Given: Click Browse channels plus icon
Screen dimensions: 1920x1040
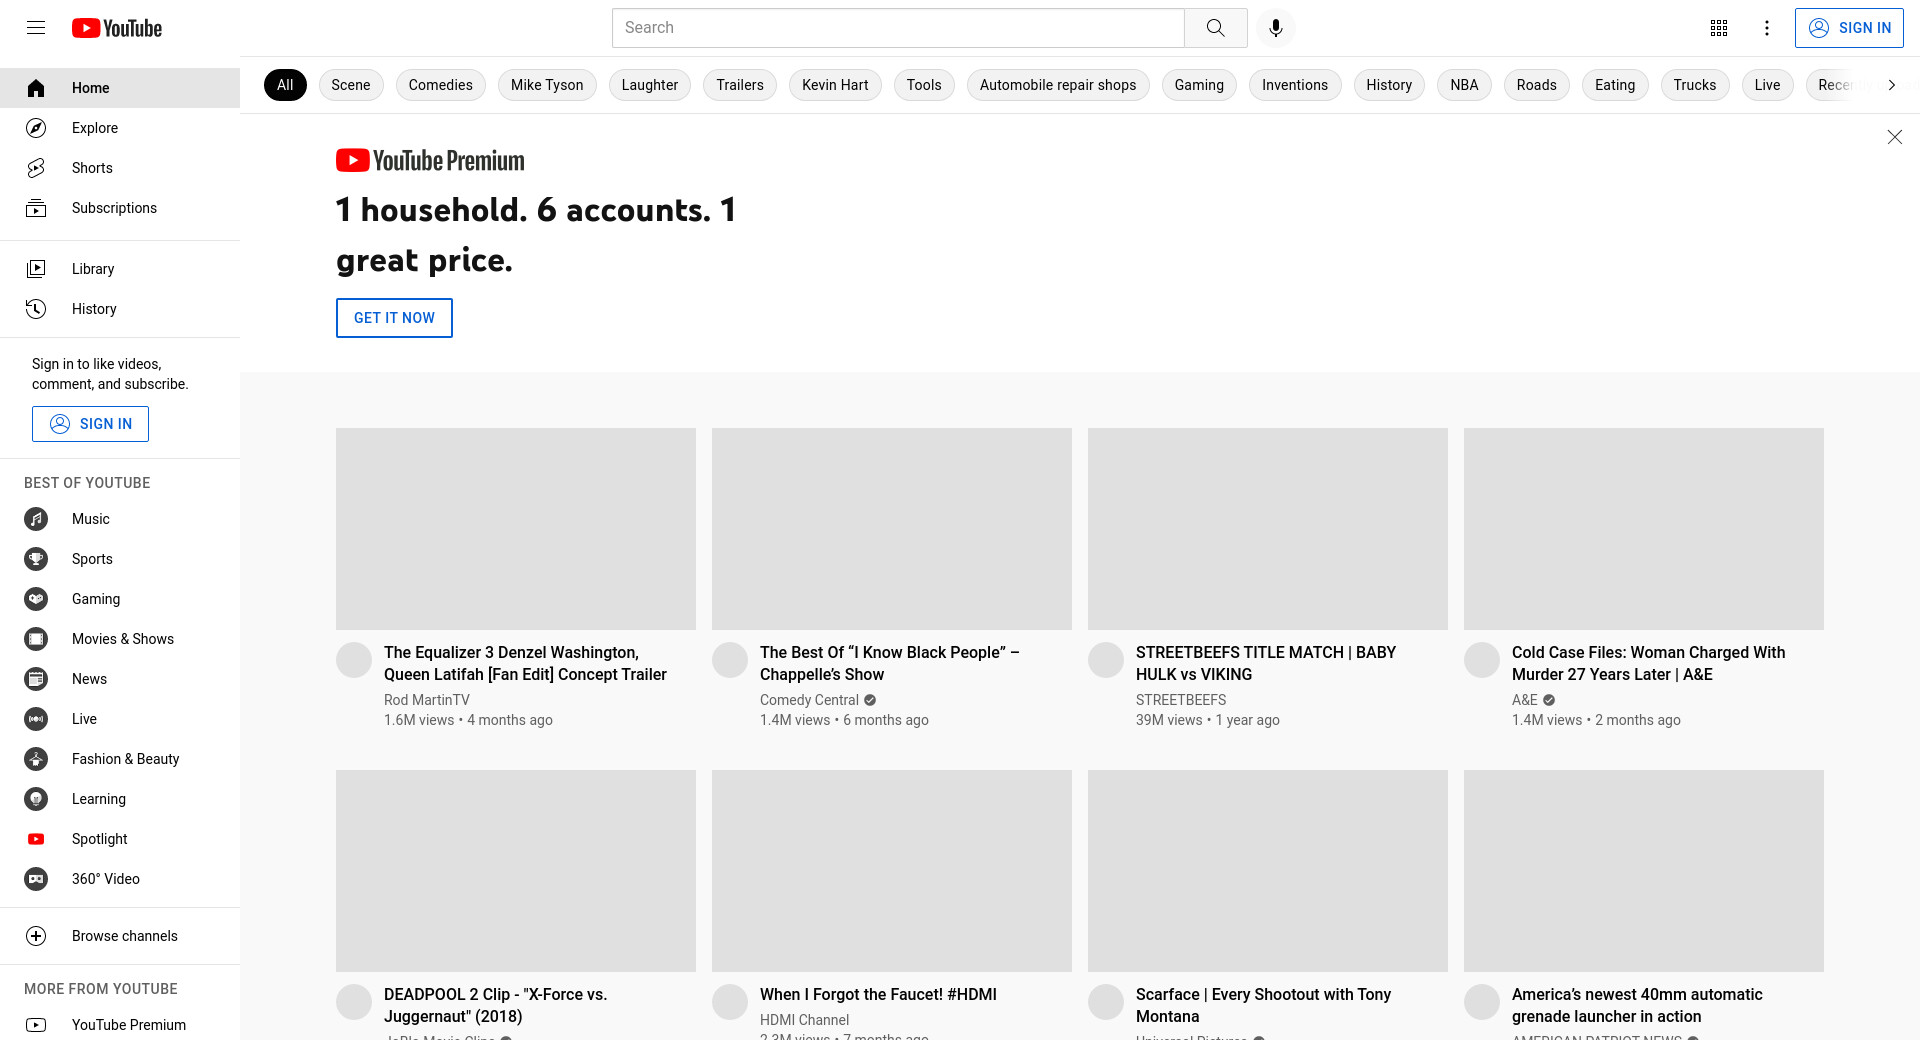Looking at the screenshot, I should 36,936.
